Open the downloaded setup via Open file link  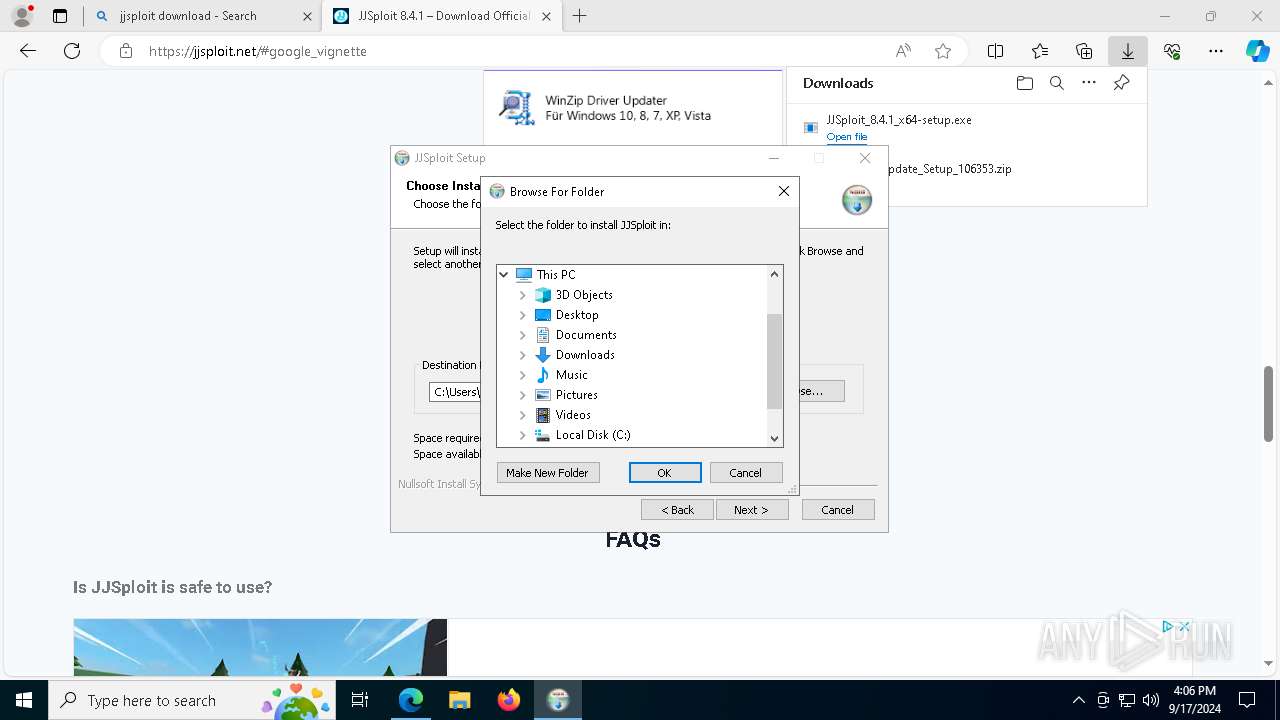[847, 137]
